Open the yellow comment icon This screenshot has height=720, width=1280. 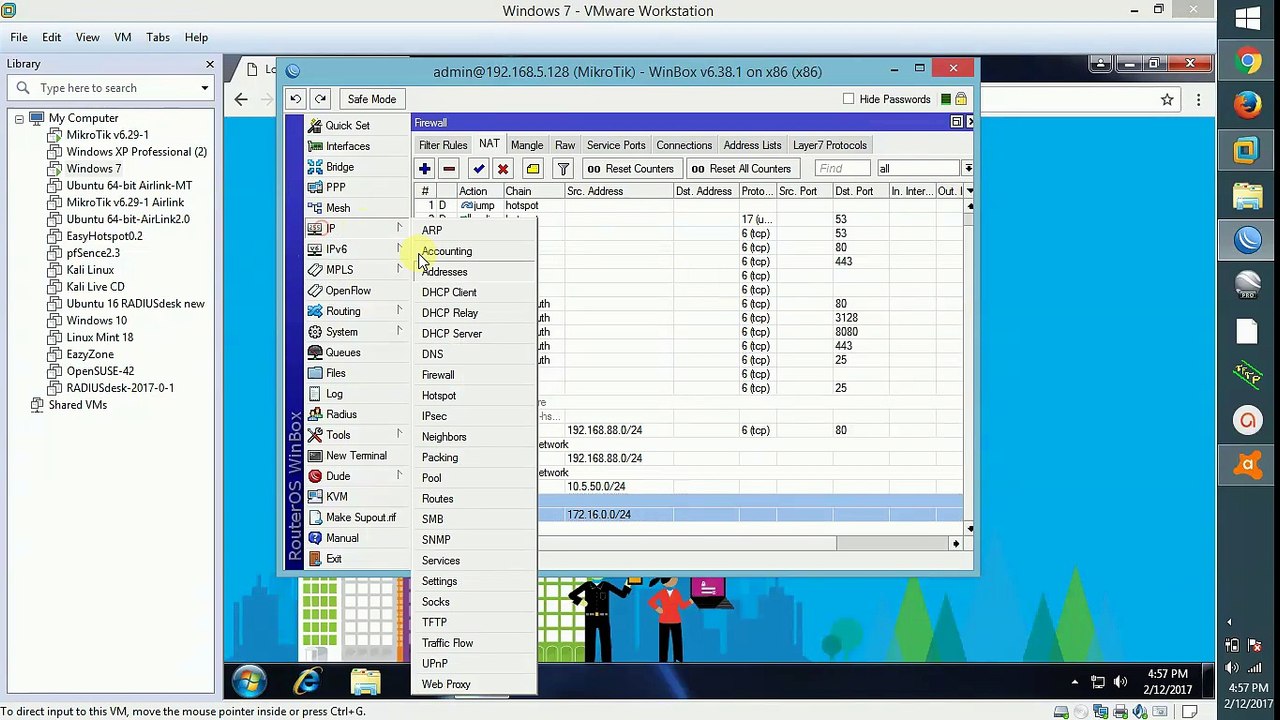(x=533, y=169)
